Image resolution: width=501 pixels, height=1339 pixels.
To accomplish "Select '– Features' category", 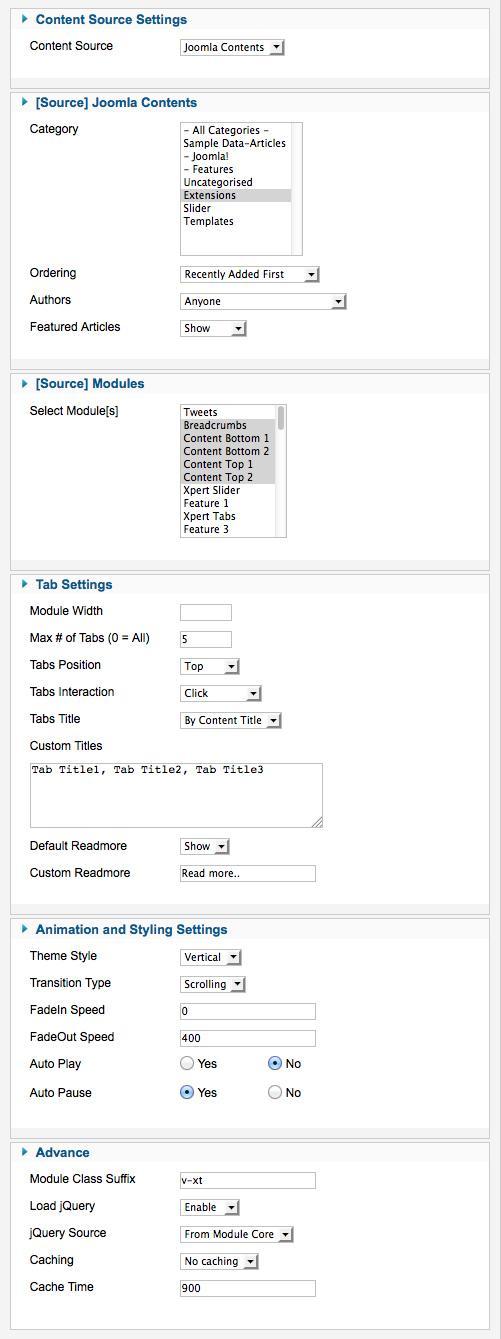I will click(236, 169).
